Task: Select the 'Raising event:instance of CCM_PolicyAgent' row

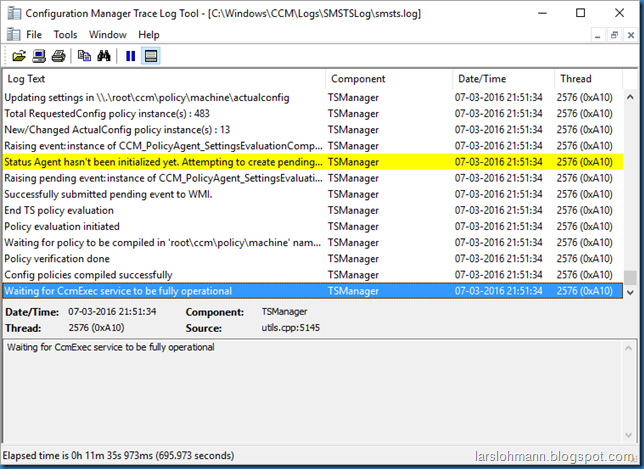Action: click(x=313, y=146)
